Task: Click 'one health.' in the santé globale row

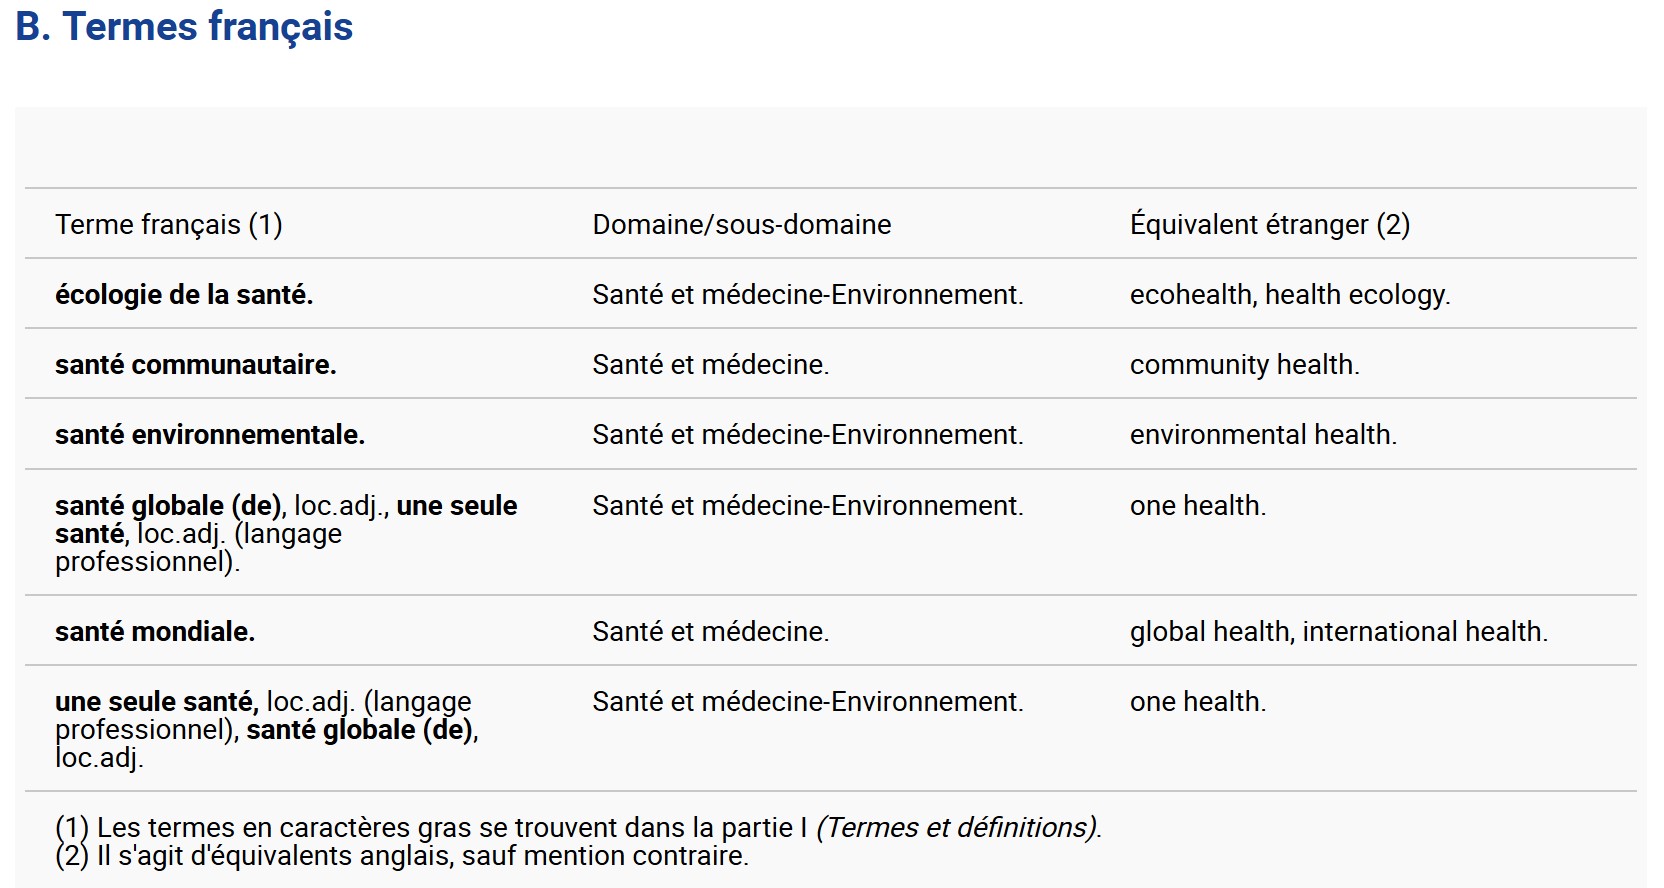Action: [x=1198, y=505]
